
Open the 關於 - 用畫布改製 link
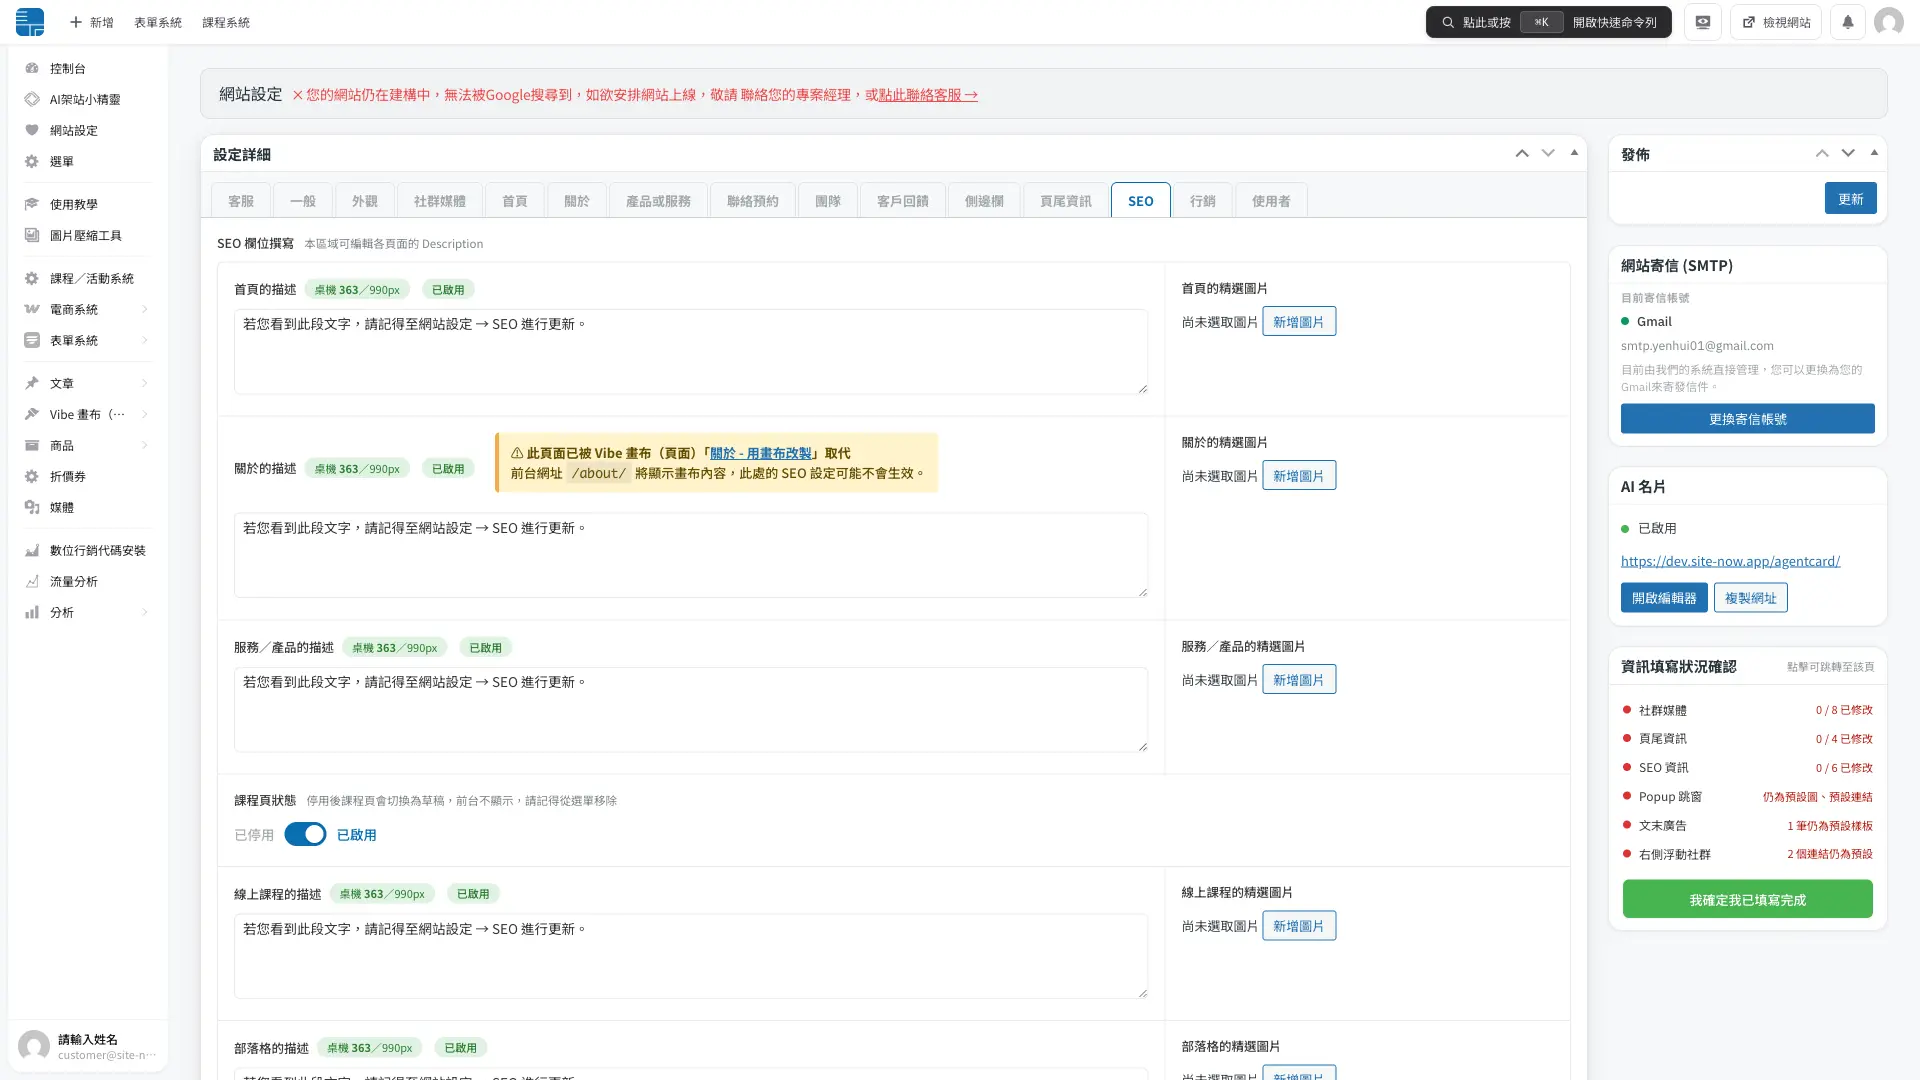[761, 453]
